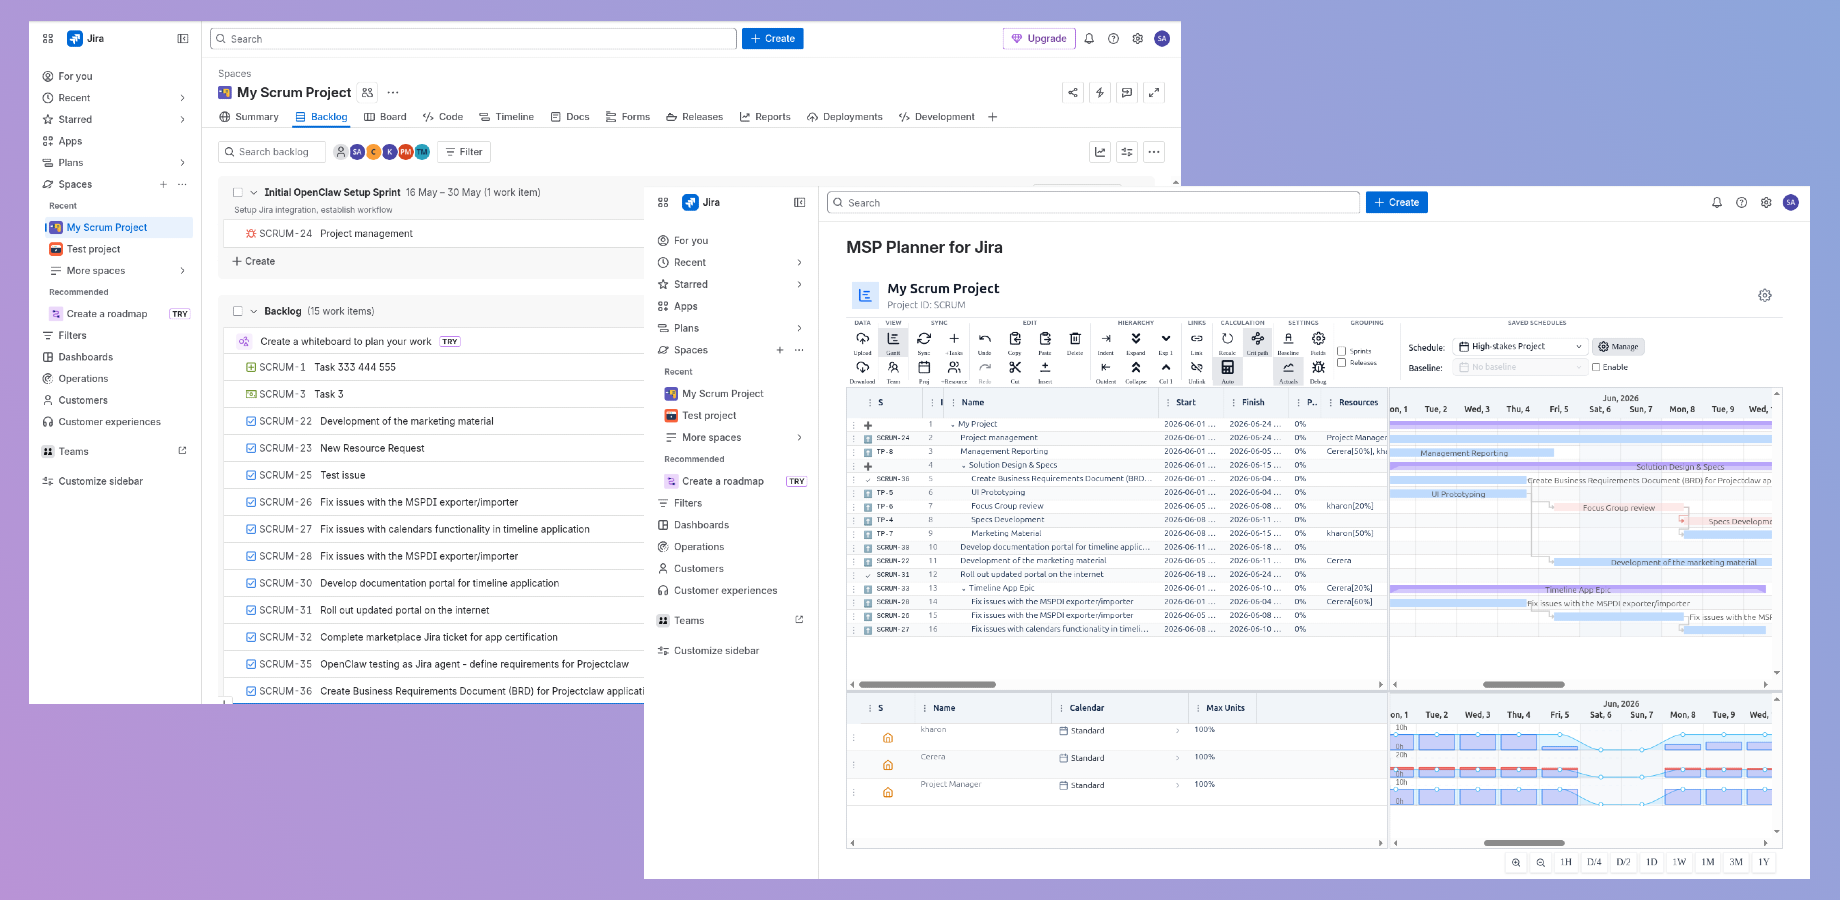This screenshot has width=1840, height=900.
Task: Check the Backlog section checkbox
Action: 238,311
